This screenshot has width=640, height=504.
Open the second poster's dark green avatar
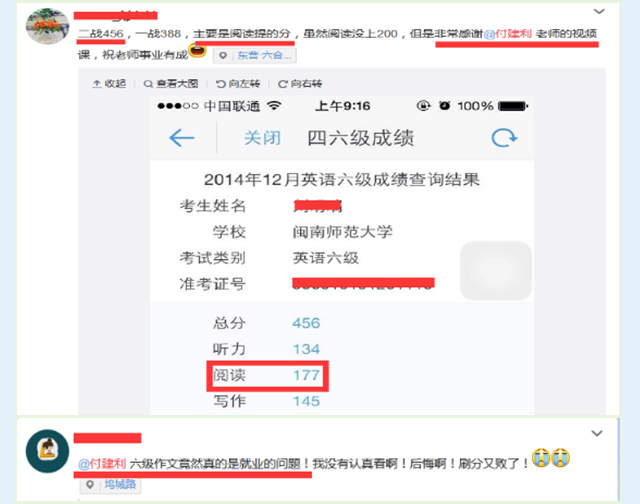click(47, 451)
